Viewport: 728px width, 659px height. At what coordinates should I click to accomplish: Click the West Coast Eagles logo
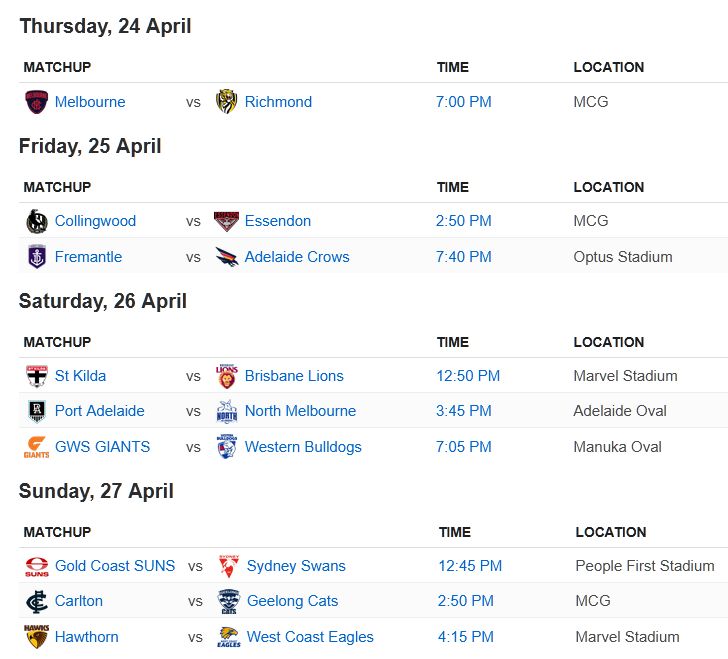point(229,637)
